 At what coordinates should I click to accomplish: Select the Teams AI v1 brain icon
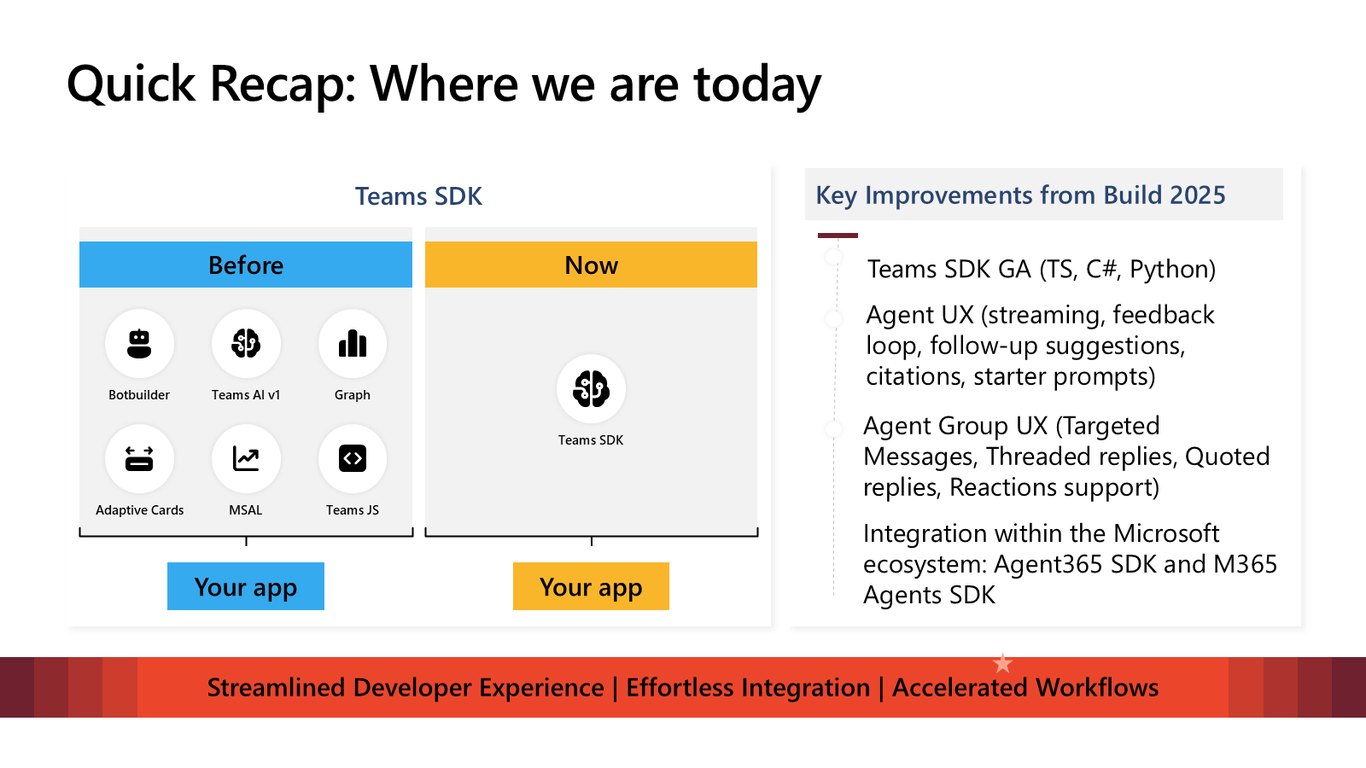click(x=246, y=344)
